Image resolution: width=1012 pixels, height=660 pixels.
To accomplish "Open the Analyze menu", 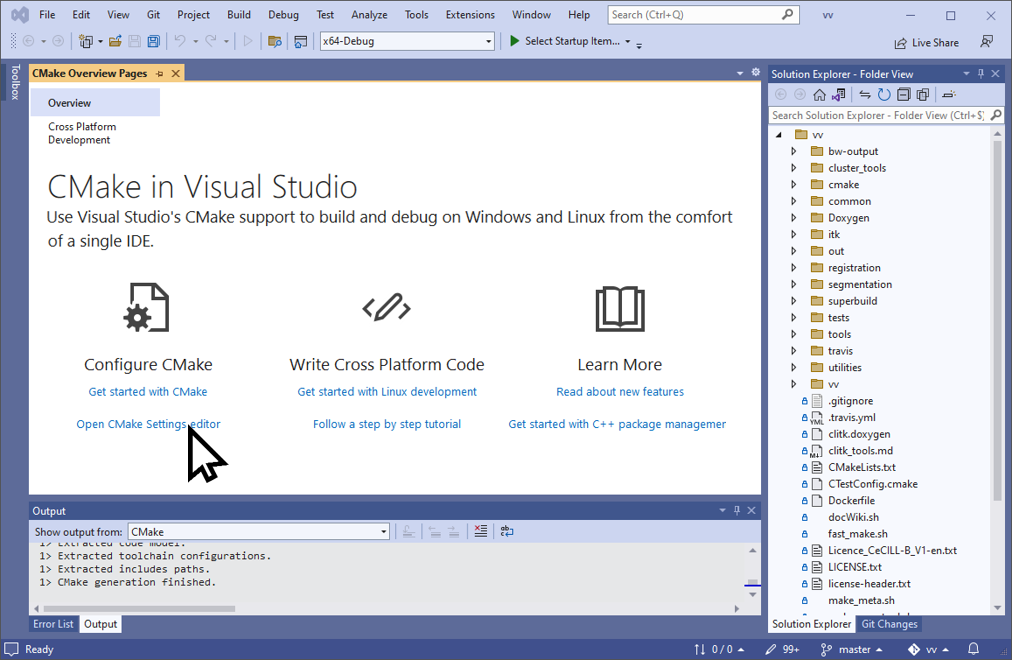I will pos(369,14).
